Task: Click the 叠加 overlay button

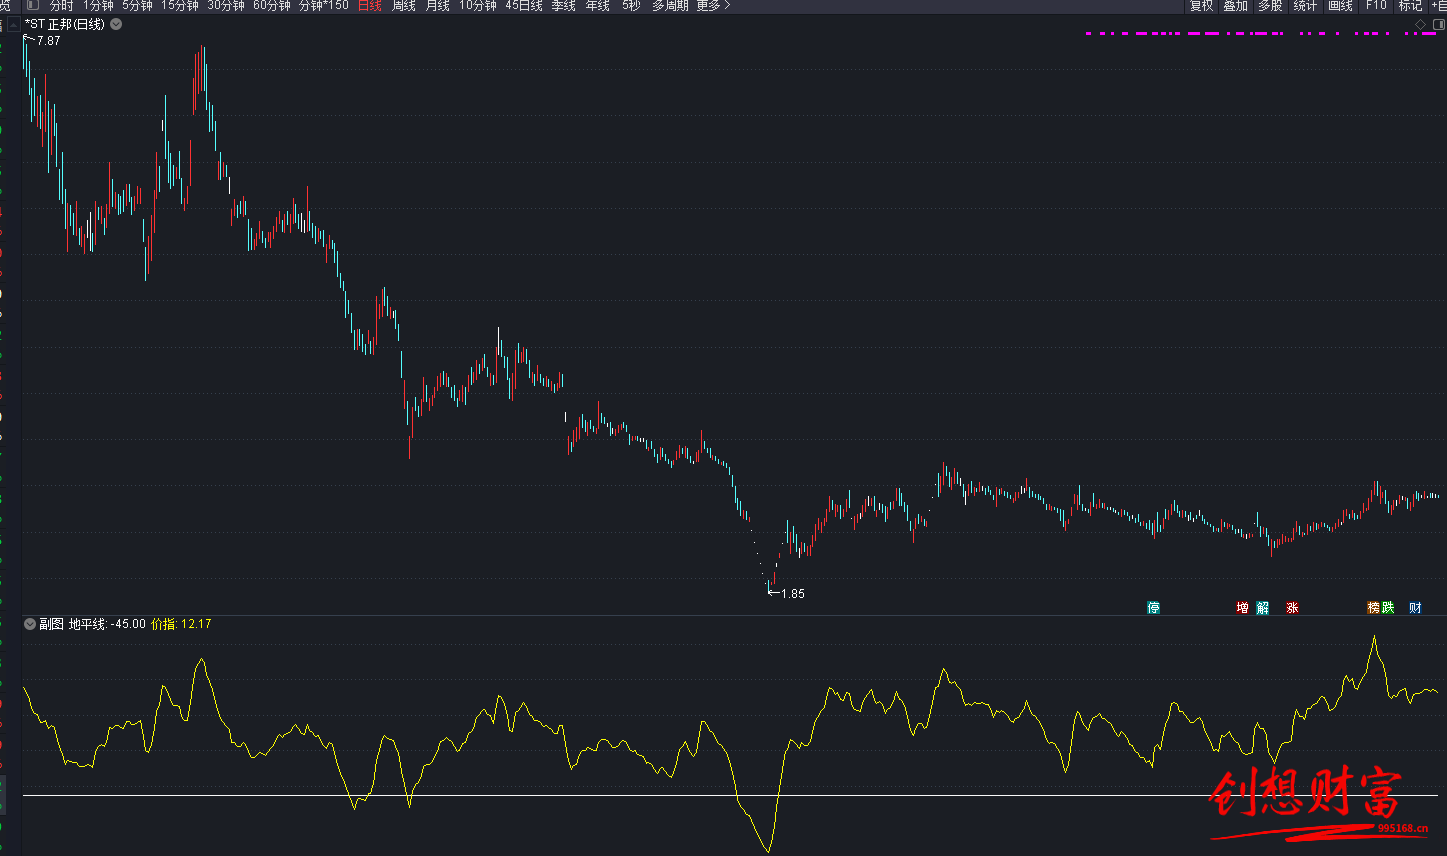Action: [x=1235, y=6]
